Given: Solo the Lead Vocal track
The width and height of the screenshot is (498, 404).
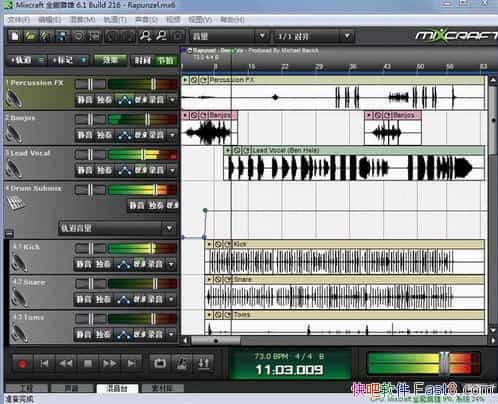Looking at the screenshot, I should click(104, 170).
